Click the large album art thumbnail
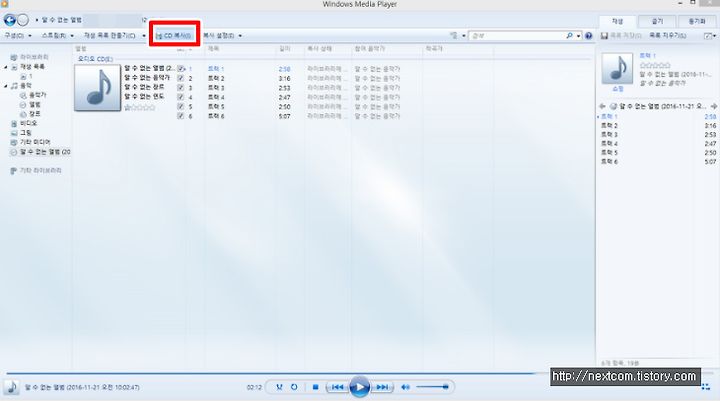The height and width of the screenshot is (401, 720). pyautogui.click(x=97, y=87)
